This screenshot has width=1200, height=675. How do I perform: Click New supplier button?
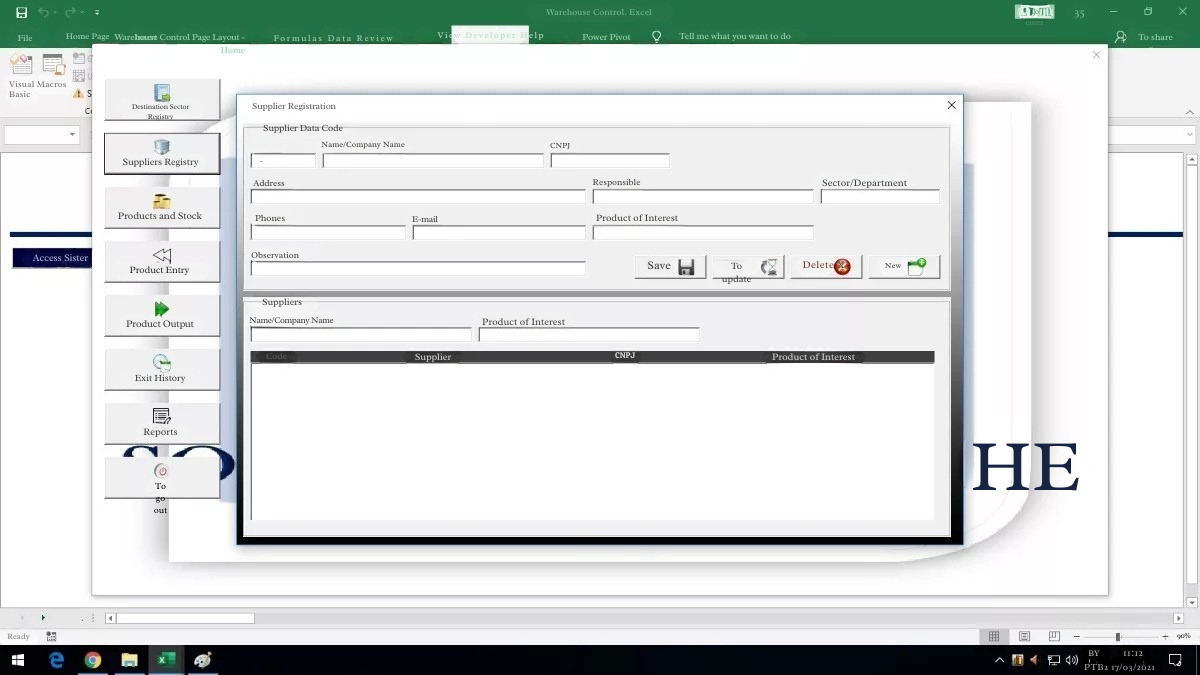pos(904,266)
